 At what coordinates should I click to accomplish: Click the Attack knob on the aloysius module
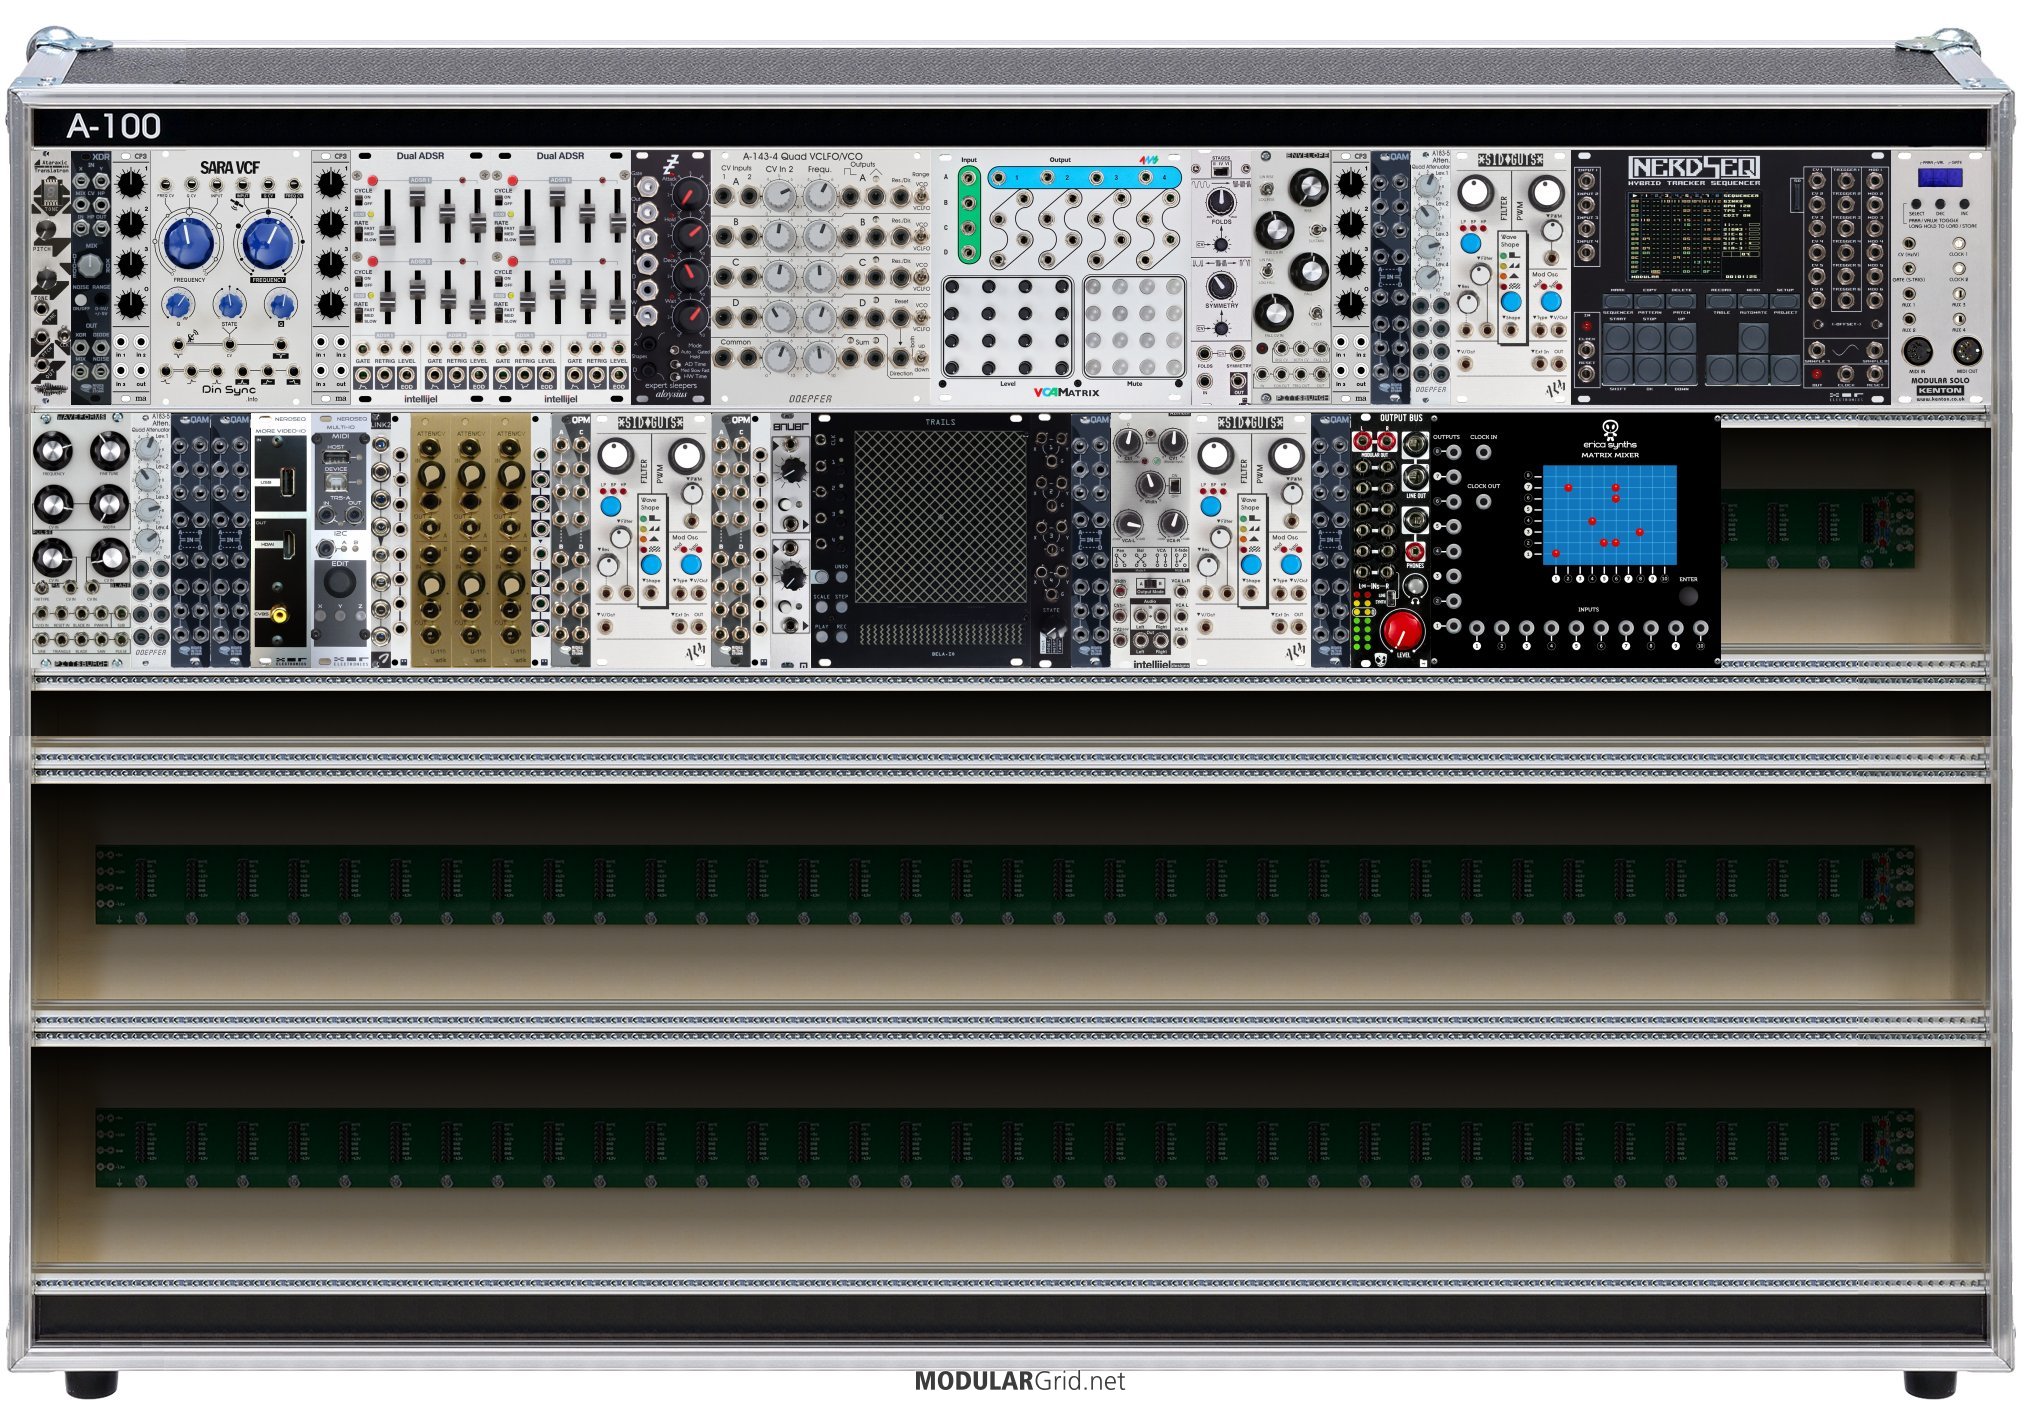tap(690, 194)
